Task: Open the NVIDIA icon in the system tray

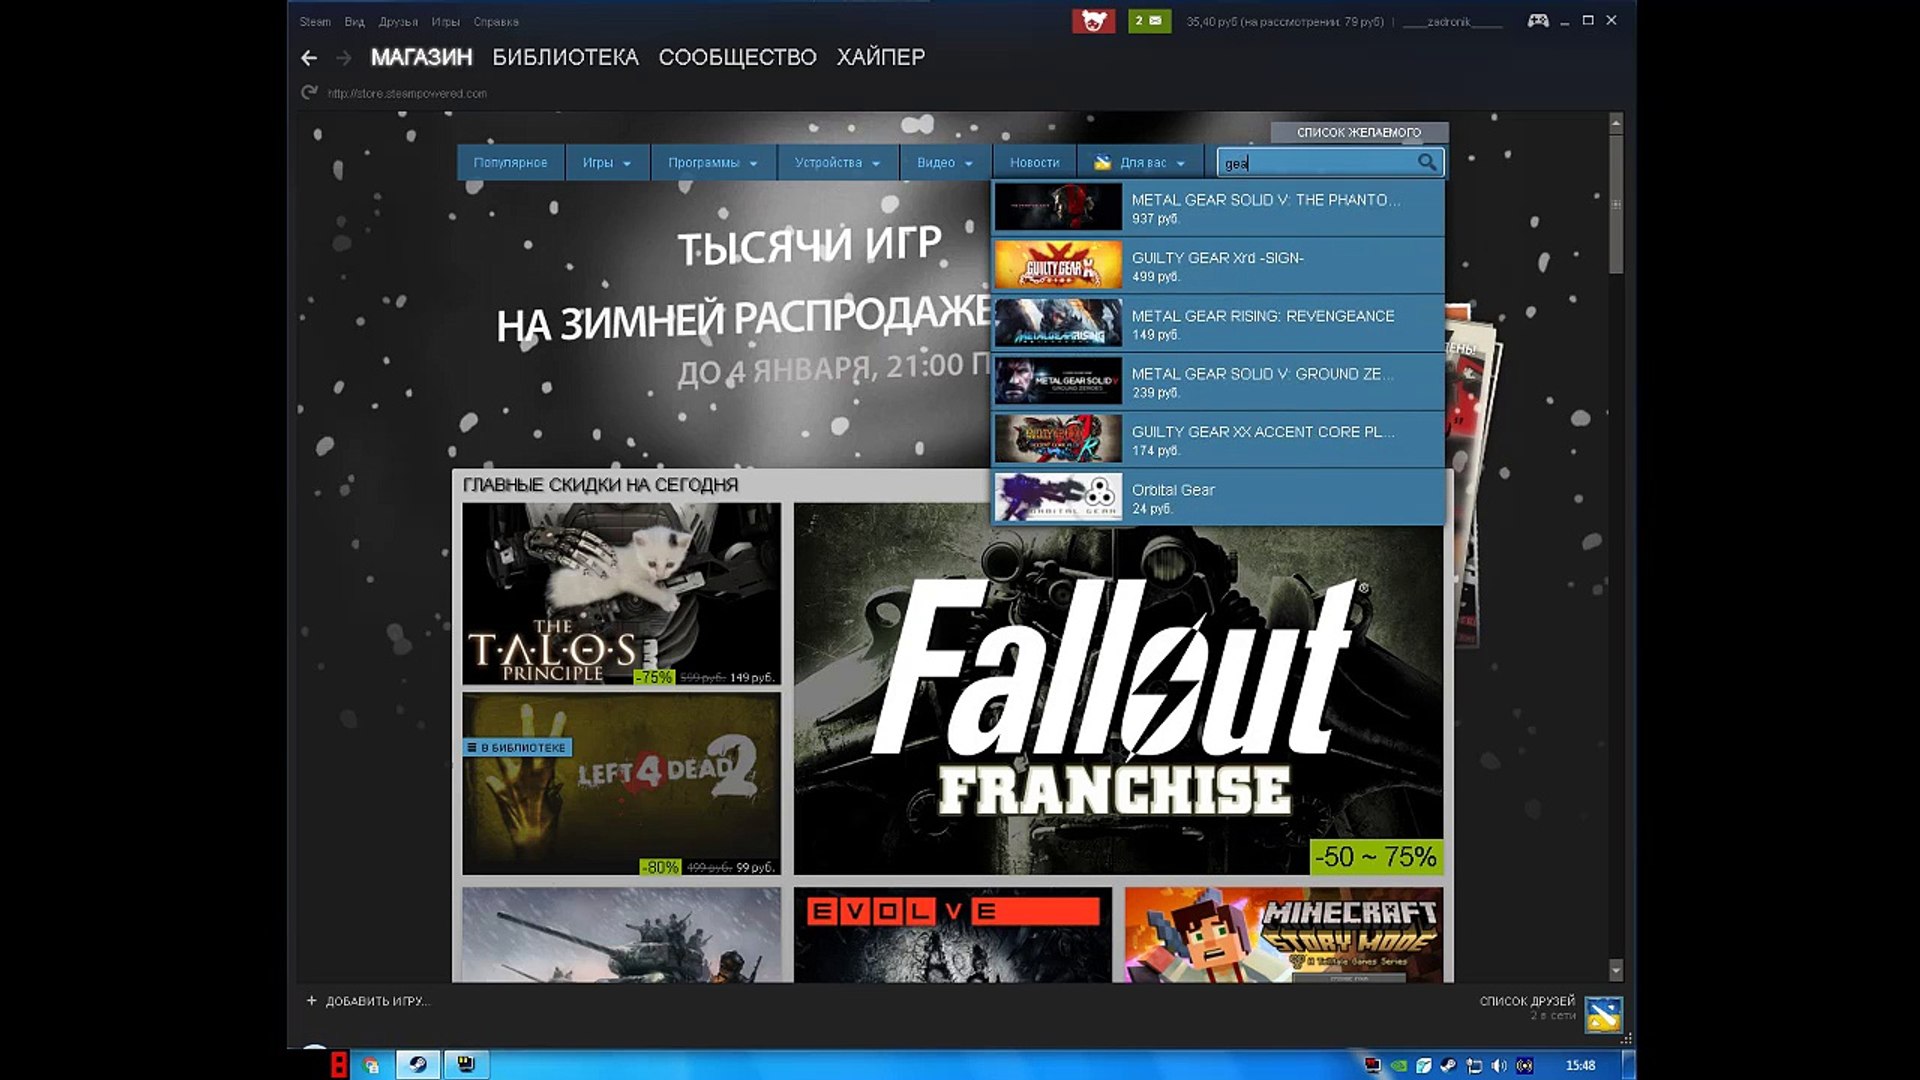Action: 1398,1066
